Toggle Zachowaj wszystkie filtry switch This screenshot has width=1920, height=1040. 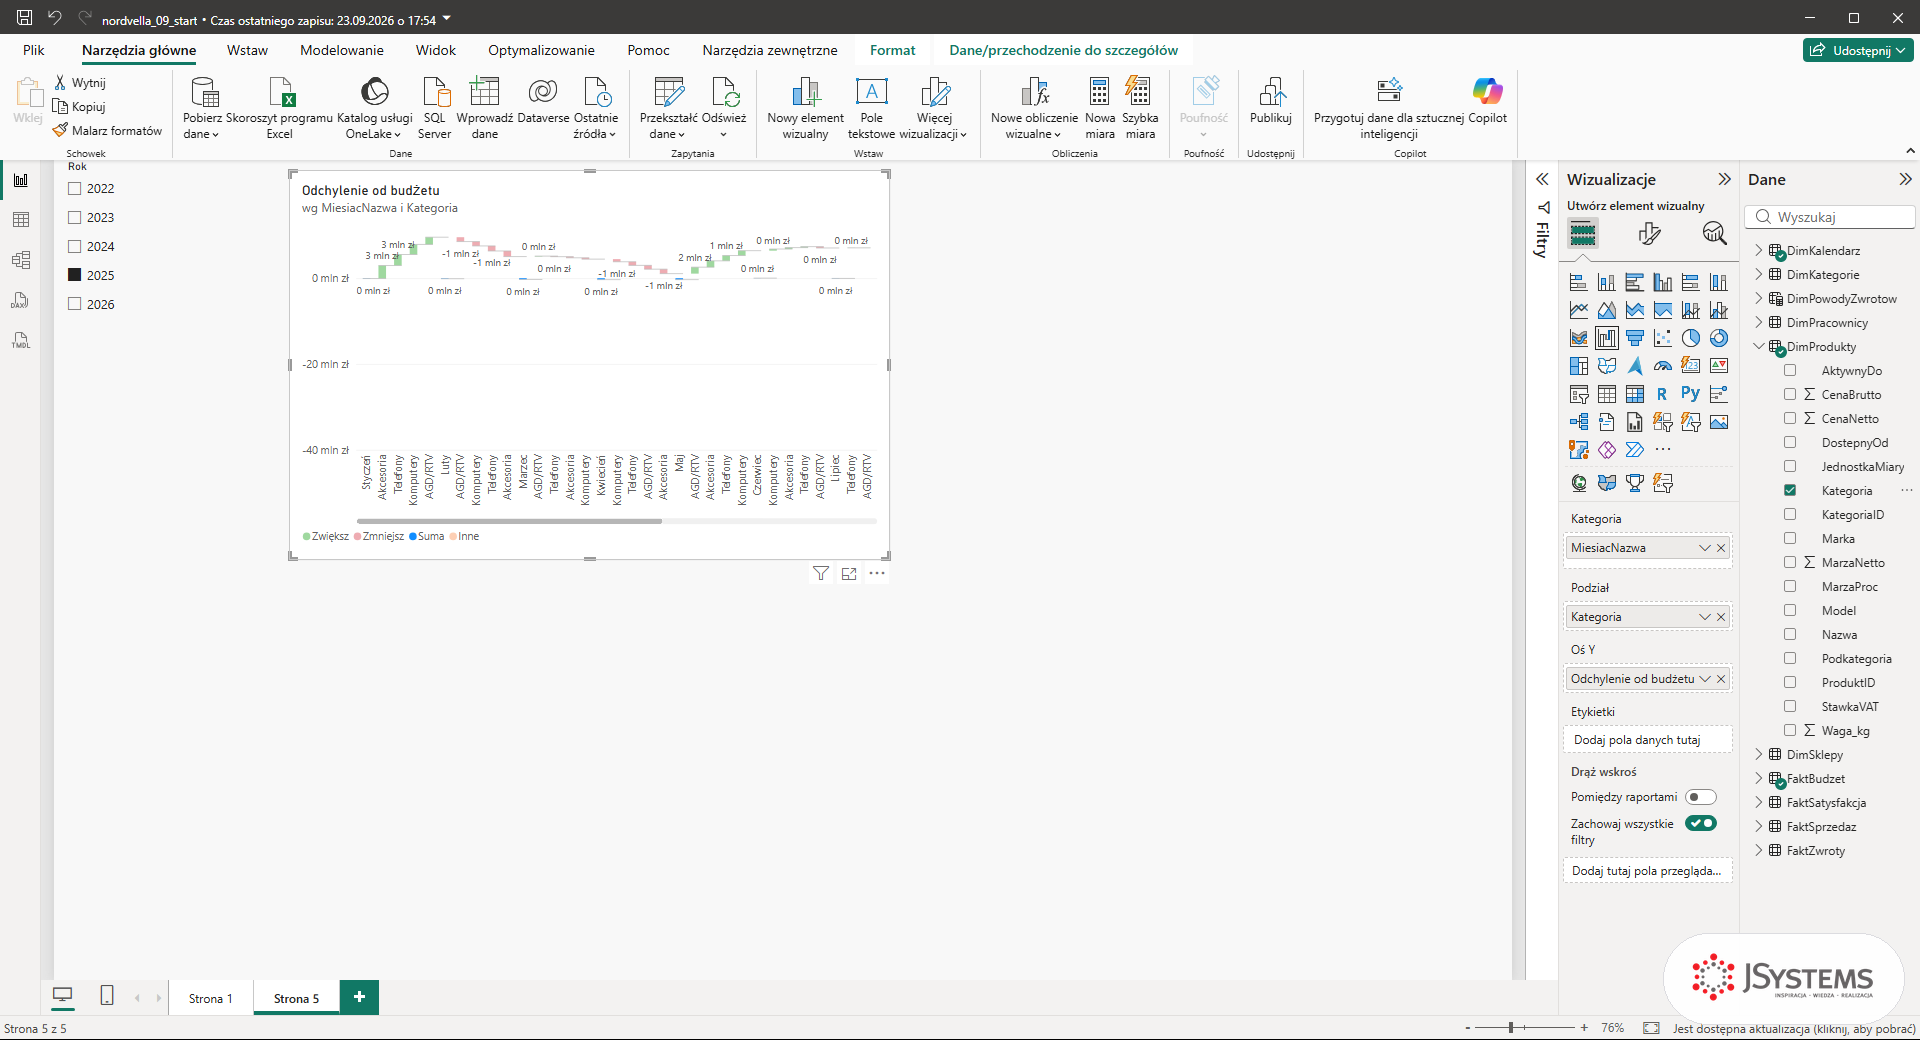tap(1701, 824)
